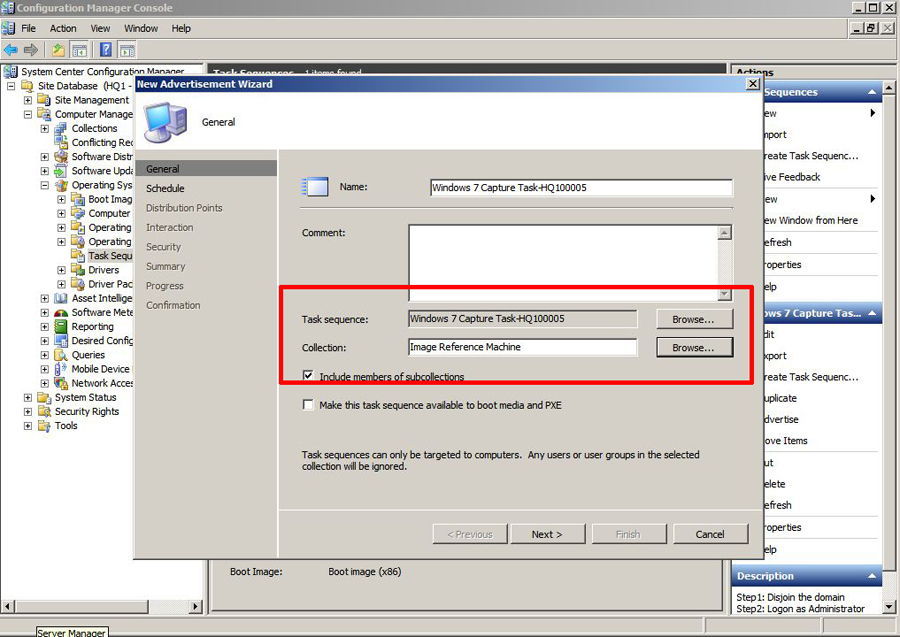Click Server Manager on the taskbar
This screenshot has width=900, height=637.
coord(71,632)
